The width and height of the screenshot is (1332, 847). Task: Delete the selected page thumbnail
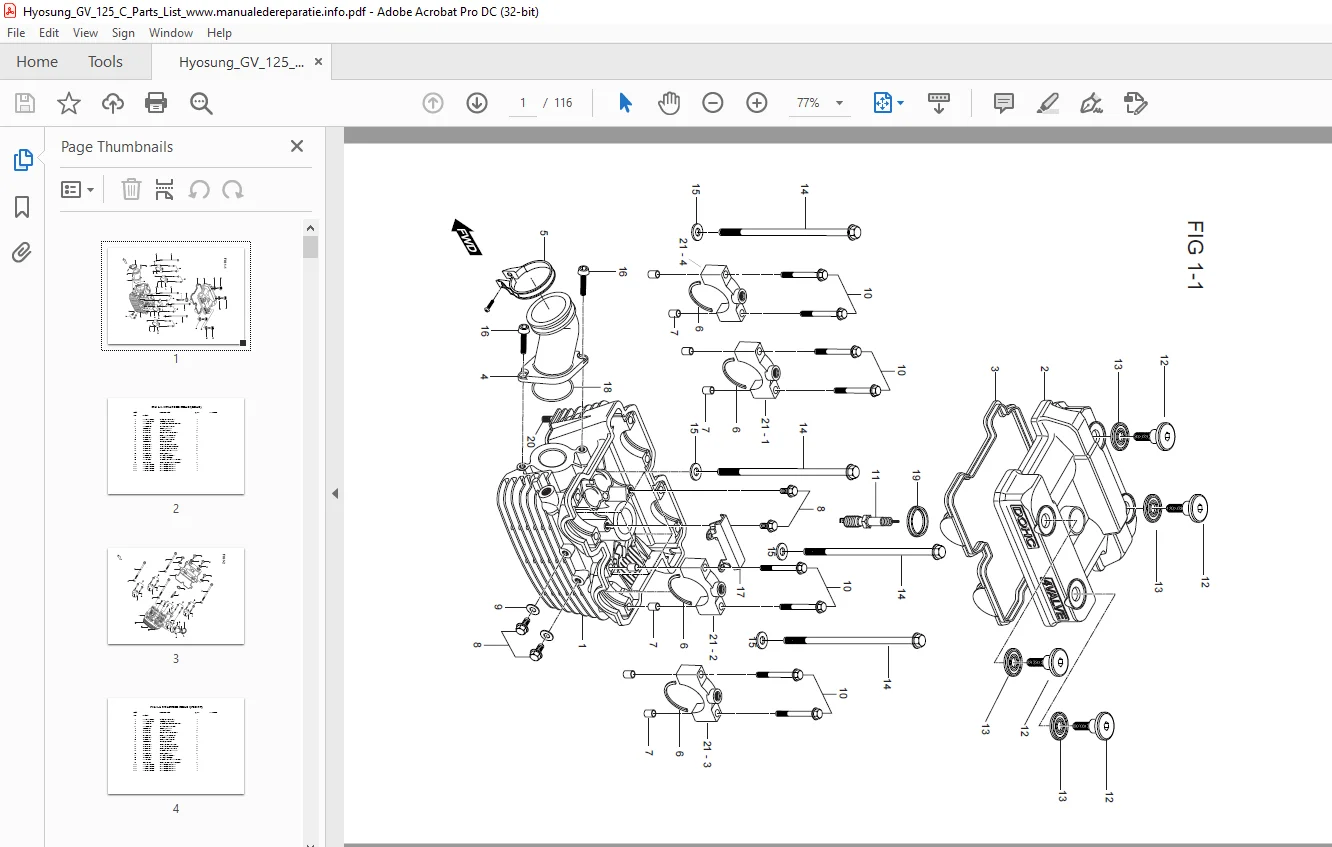tap(131, 190)
